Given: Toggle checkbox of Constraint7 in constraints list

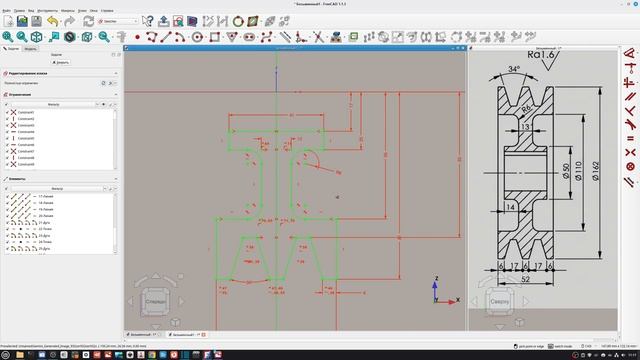Looking at the screenshot, I should click(x=7, y=151).
